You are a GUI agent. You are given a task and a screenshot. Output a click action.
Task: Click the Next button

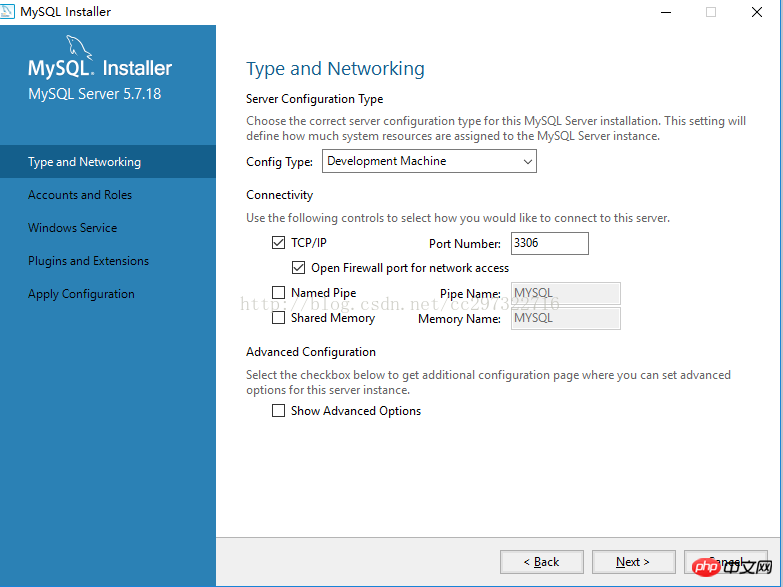(633, 562)
